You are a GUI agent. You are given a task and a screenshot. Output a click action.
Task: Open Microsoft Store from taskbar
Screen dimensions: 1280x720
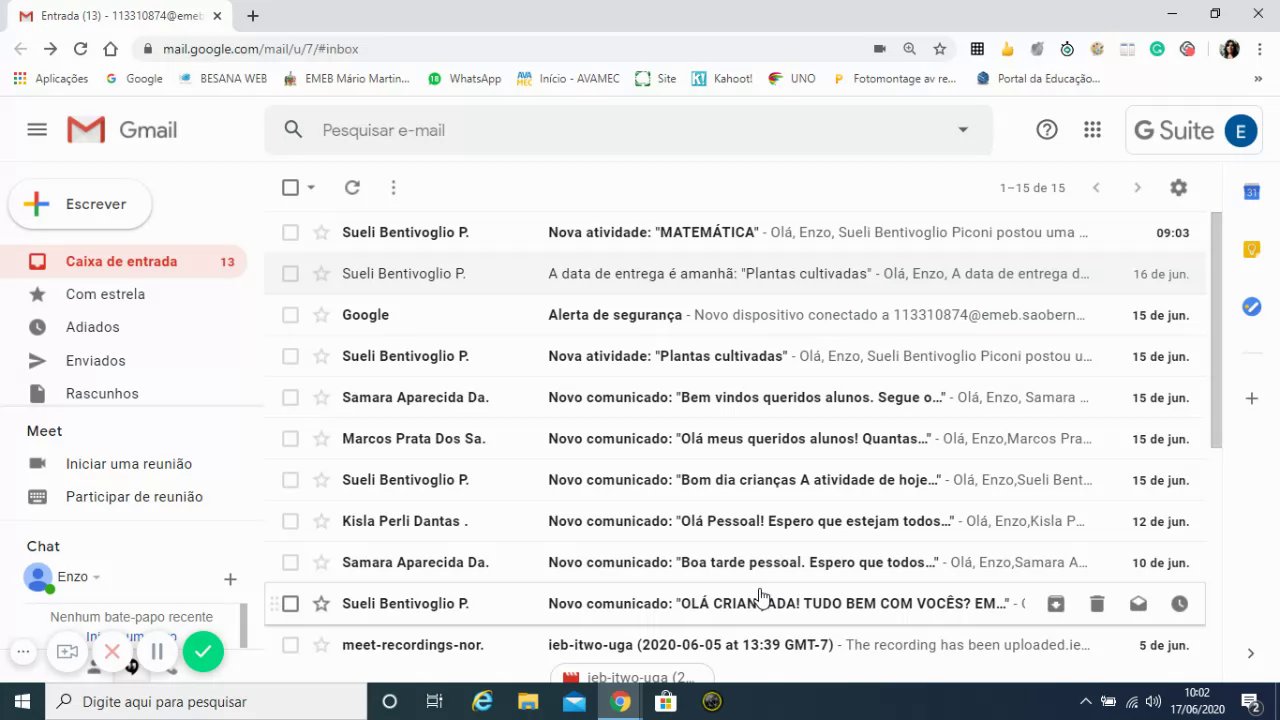665,702
